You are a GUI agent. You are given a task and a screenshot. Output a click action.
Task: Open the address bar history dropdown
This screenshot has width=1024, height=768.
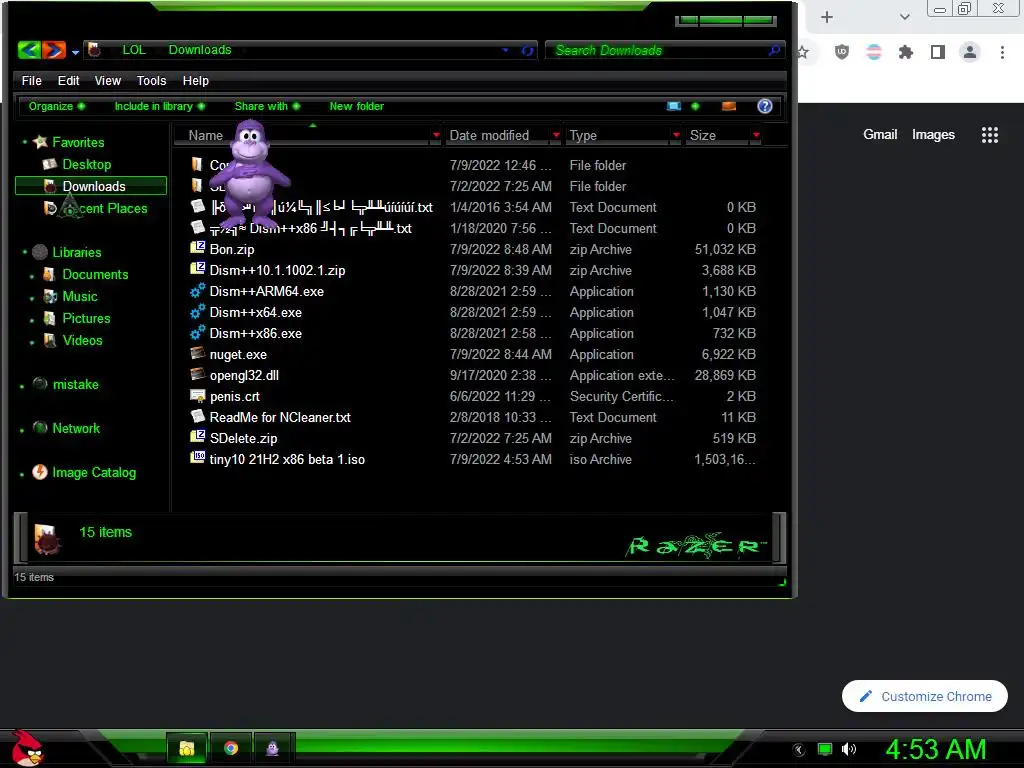505,50
